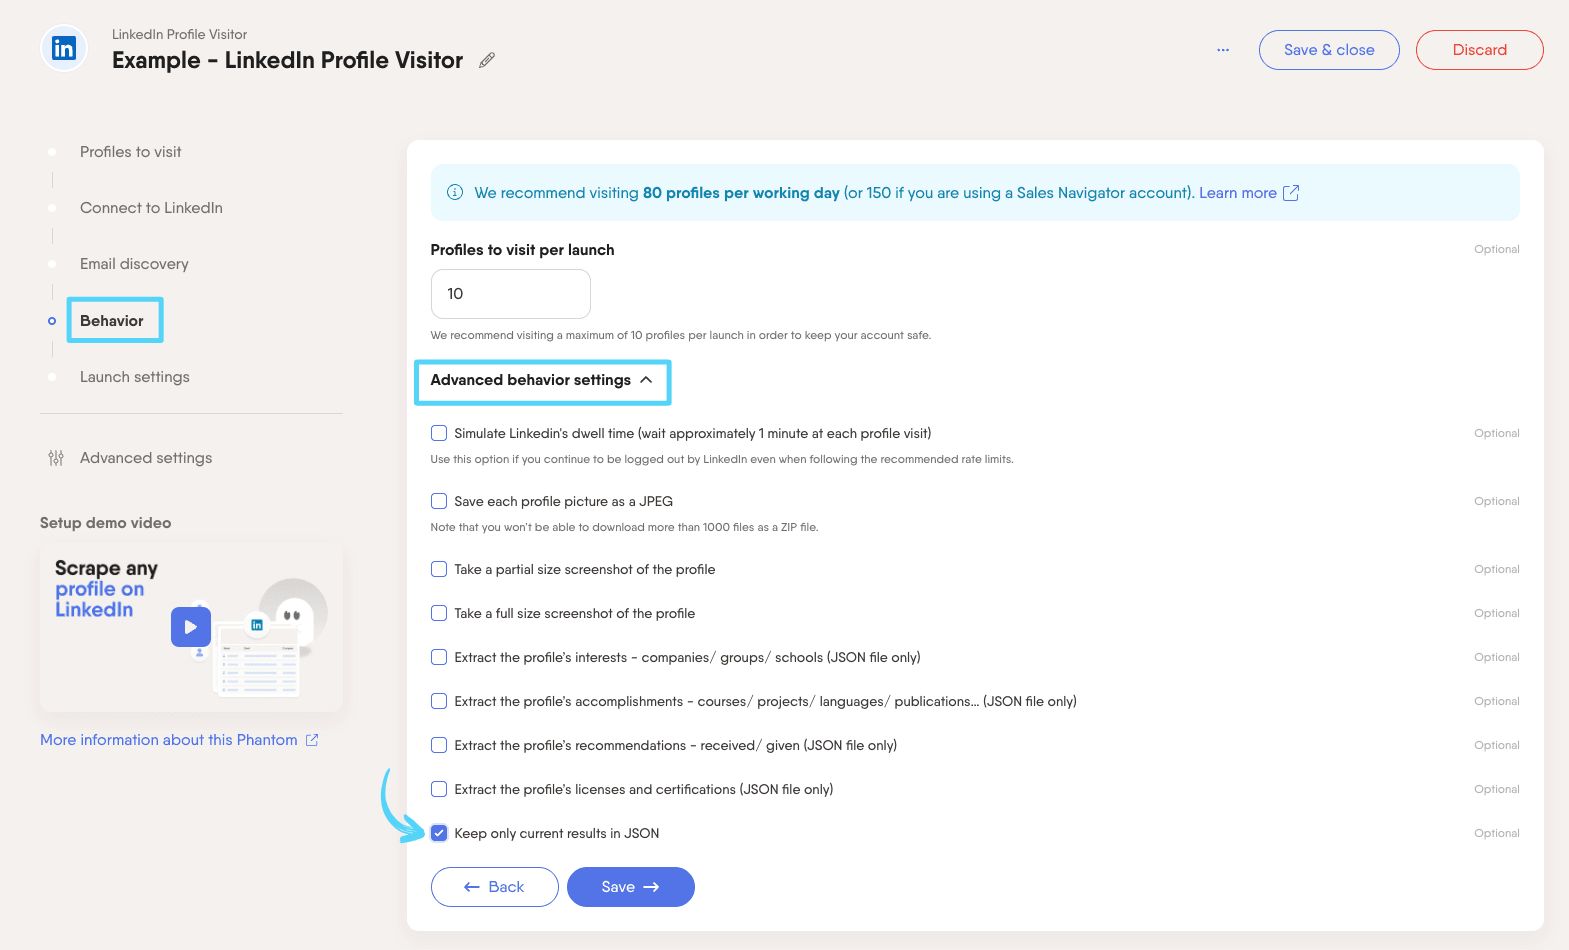Click external link icon beside Learn more
The image size is (1569, 950).
[x=1291, y=192]
